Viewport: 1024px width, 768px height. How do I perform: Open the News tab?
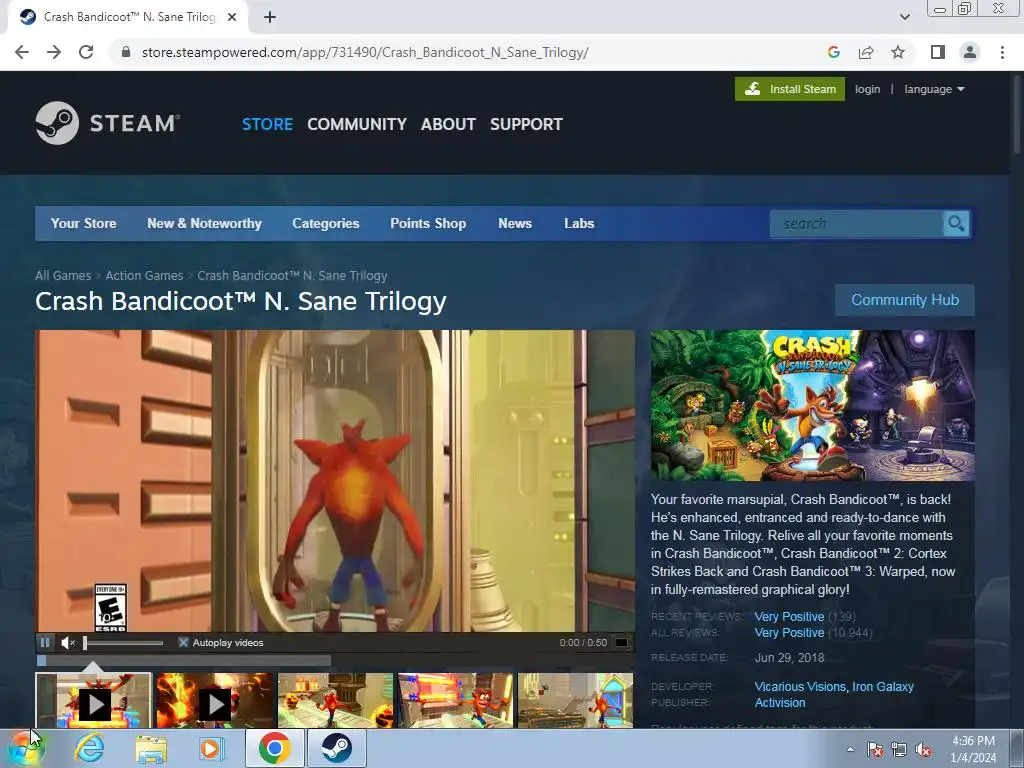pos(515,223)
